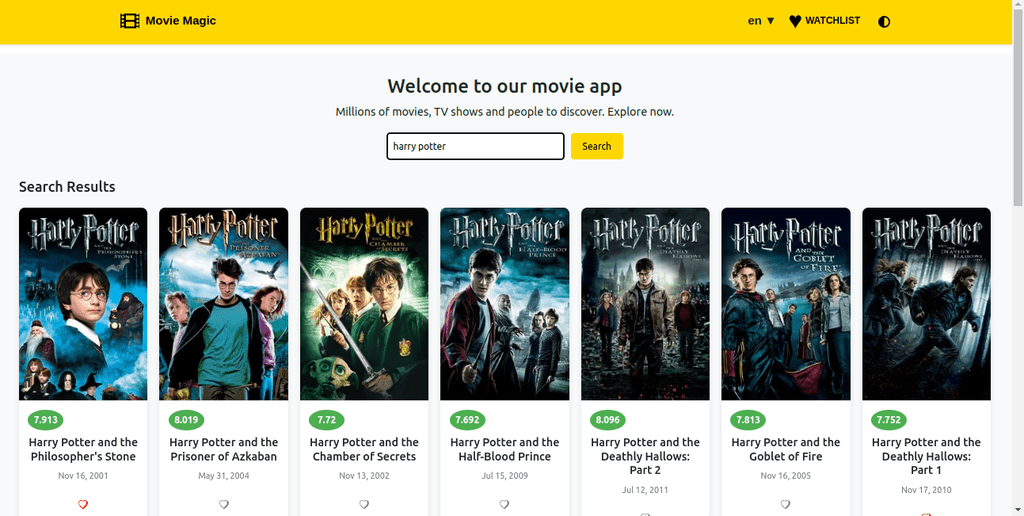
Task: Open Prisoner of Azkaban poster image
Action: click(223, 304)
